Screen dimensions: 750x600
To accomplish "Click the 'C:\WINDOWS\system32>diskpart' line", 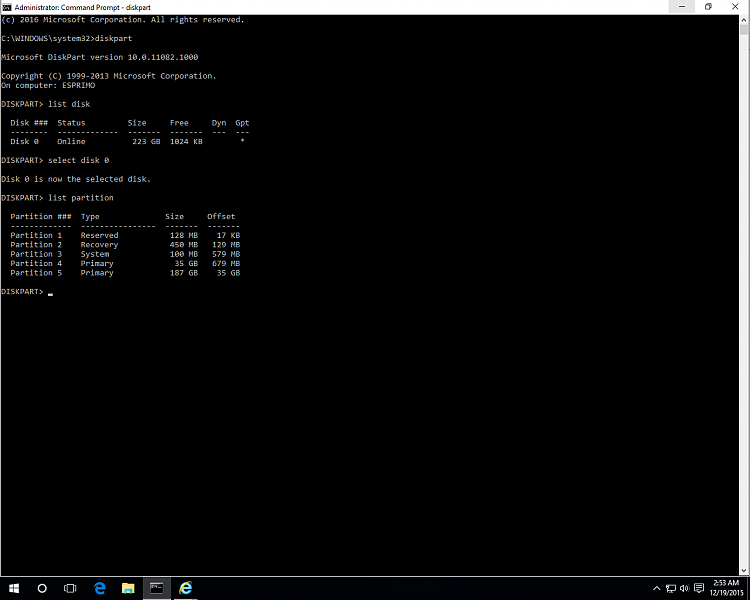I will point(66,38).
